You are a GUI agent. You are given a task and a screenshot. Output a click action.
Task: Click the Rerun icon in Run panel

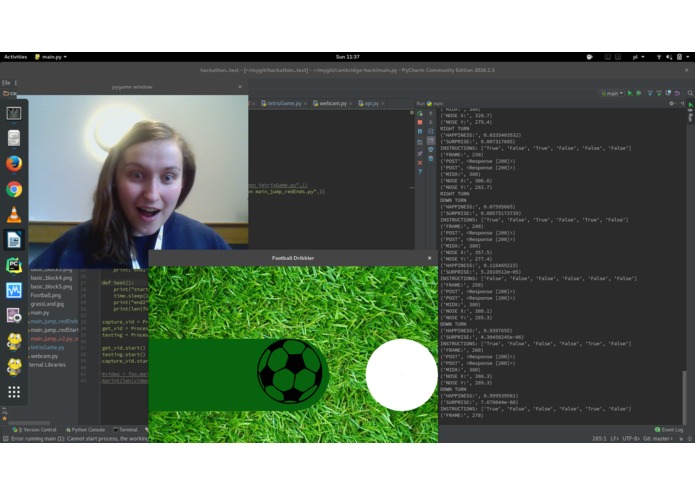[420, 113]
